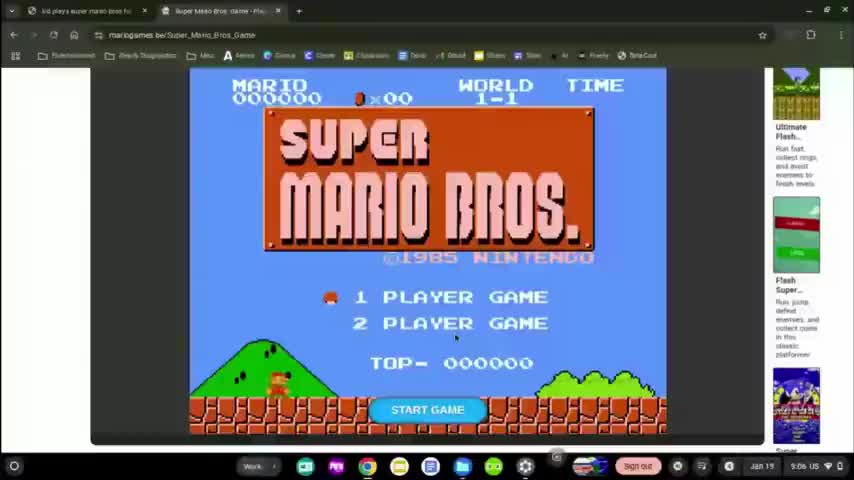Screen dimensions: 854x480
Task: Open the media thumbnail preview in shelf
Action: tap(590, 466)
